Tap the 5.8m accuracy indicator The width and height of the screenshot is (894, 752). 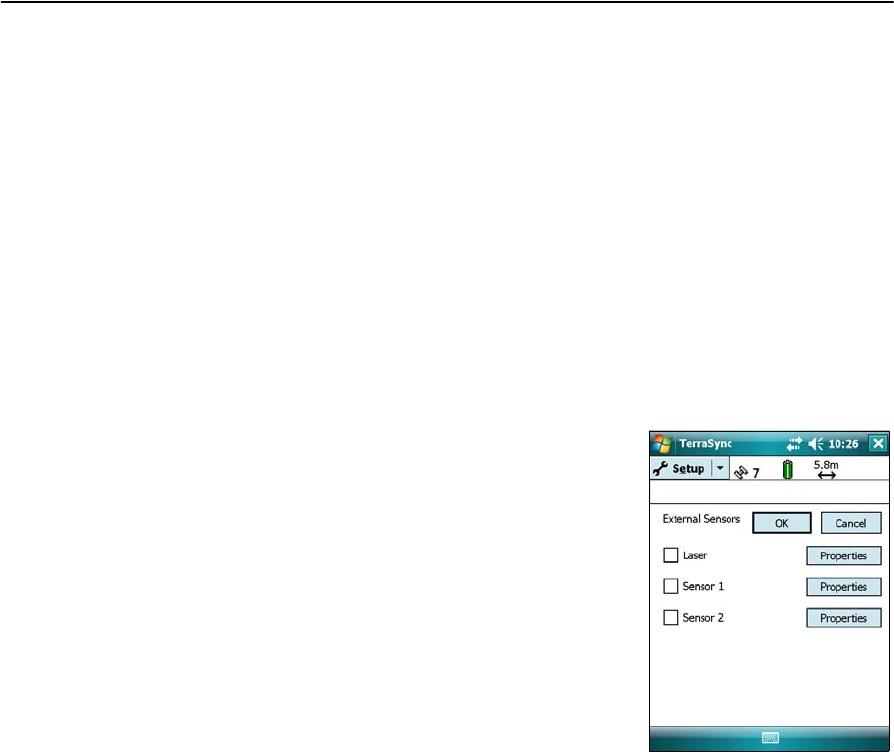[826, 469]
